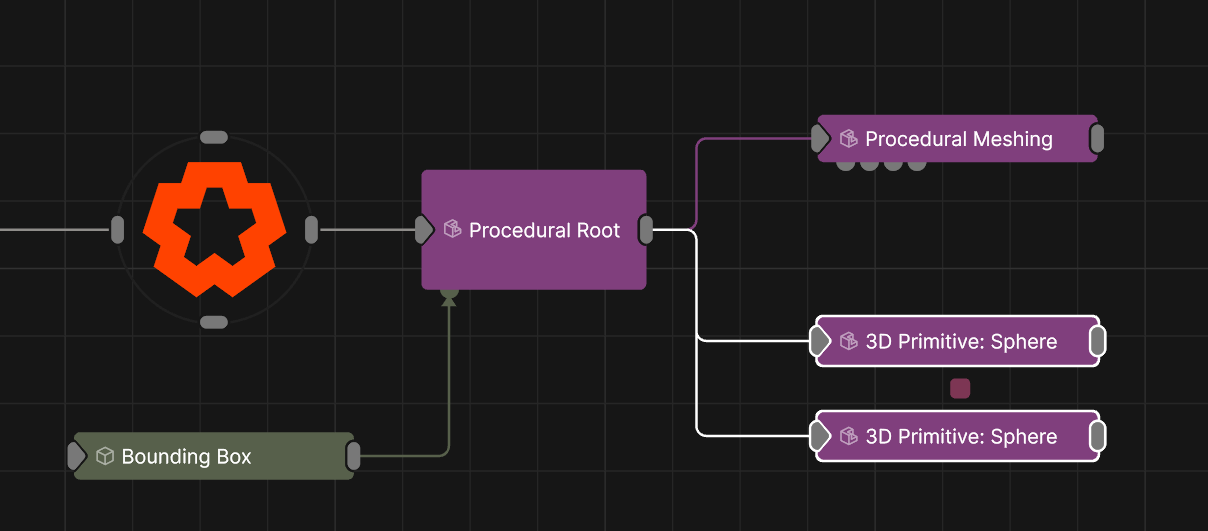This screenshot has width=1208, height=531.
Task: Select the Bounding Box node label
Action: click(186, 457)
